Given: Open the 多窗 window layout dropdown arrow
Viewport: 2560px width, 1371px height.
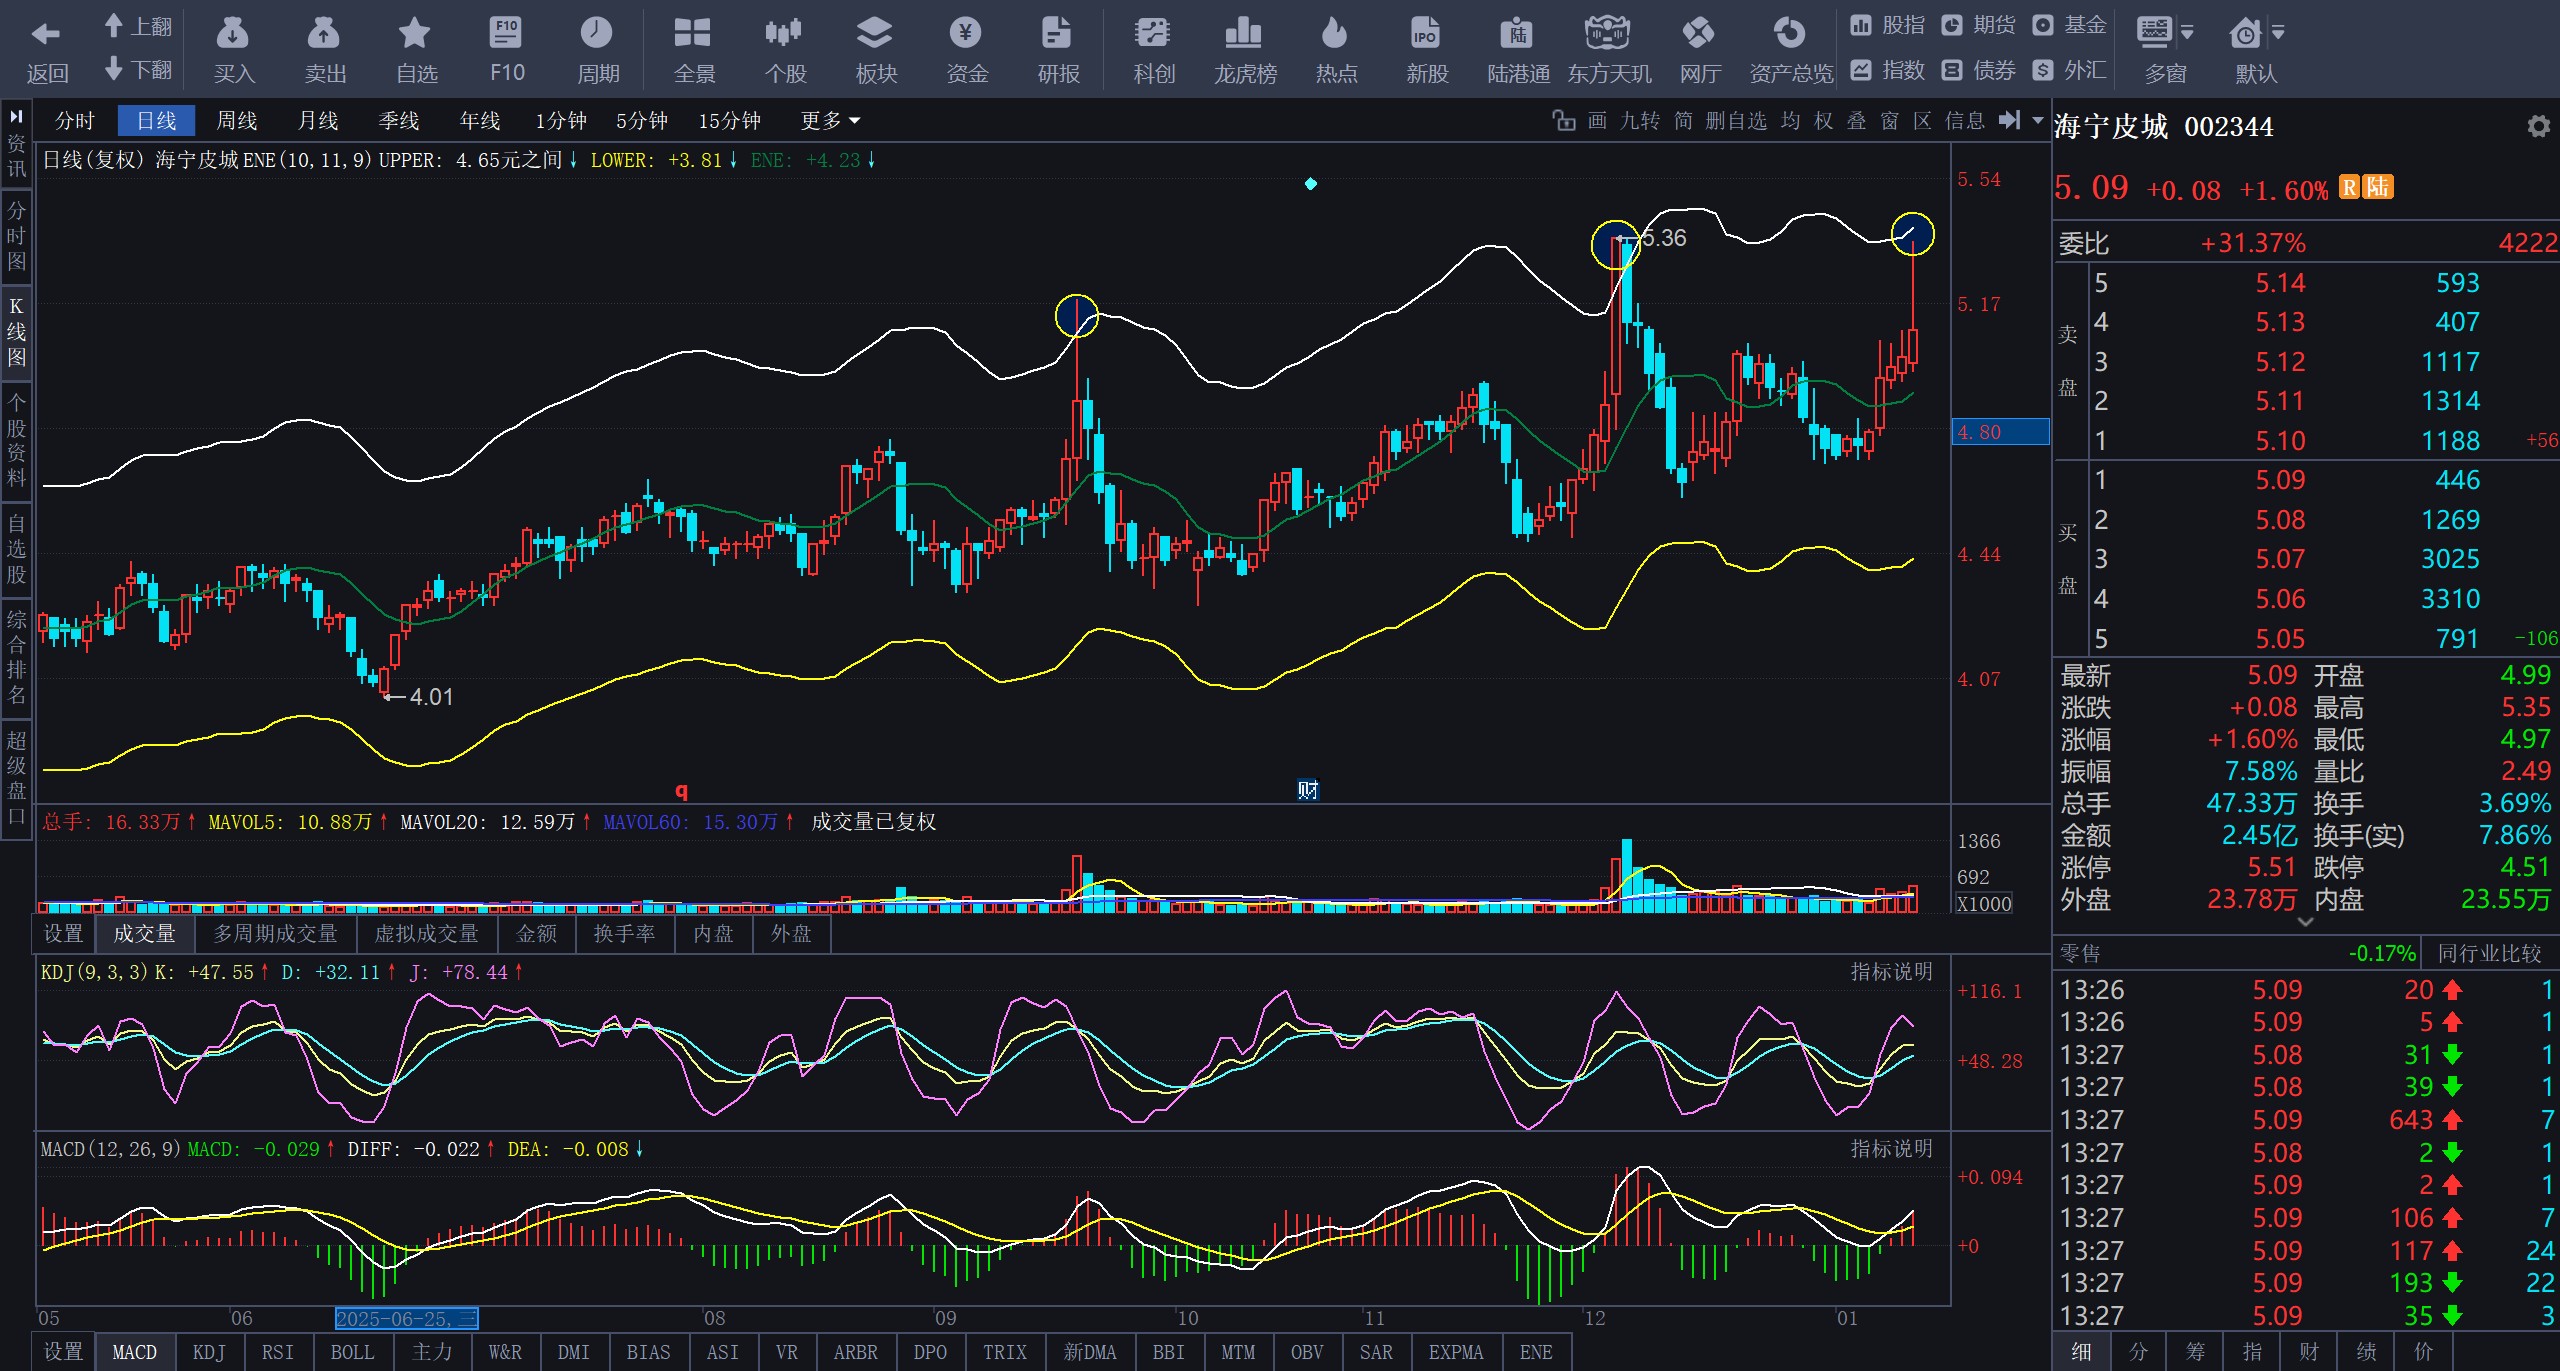Looking at the screenshot, I should pos(2187,33).
